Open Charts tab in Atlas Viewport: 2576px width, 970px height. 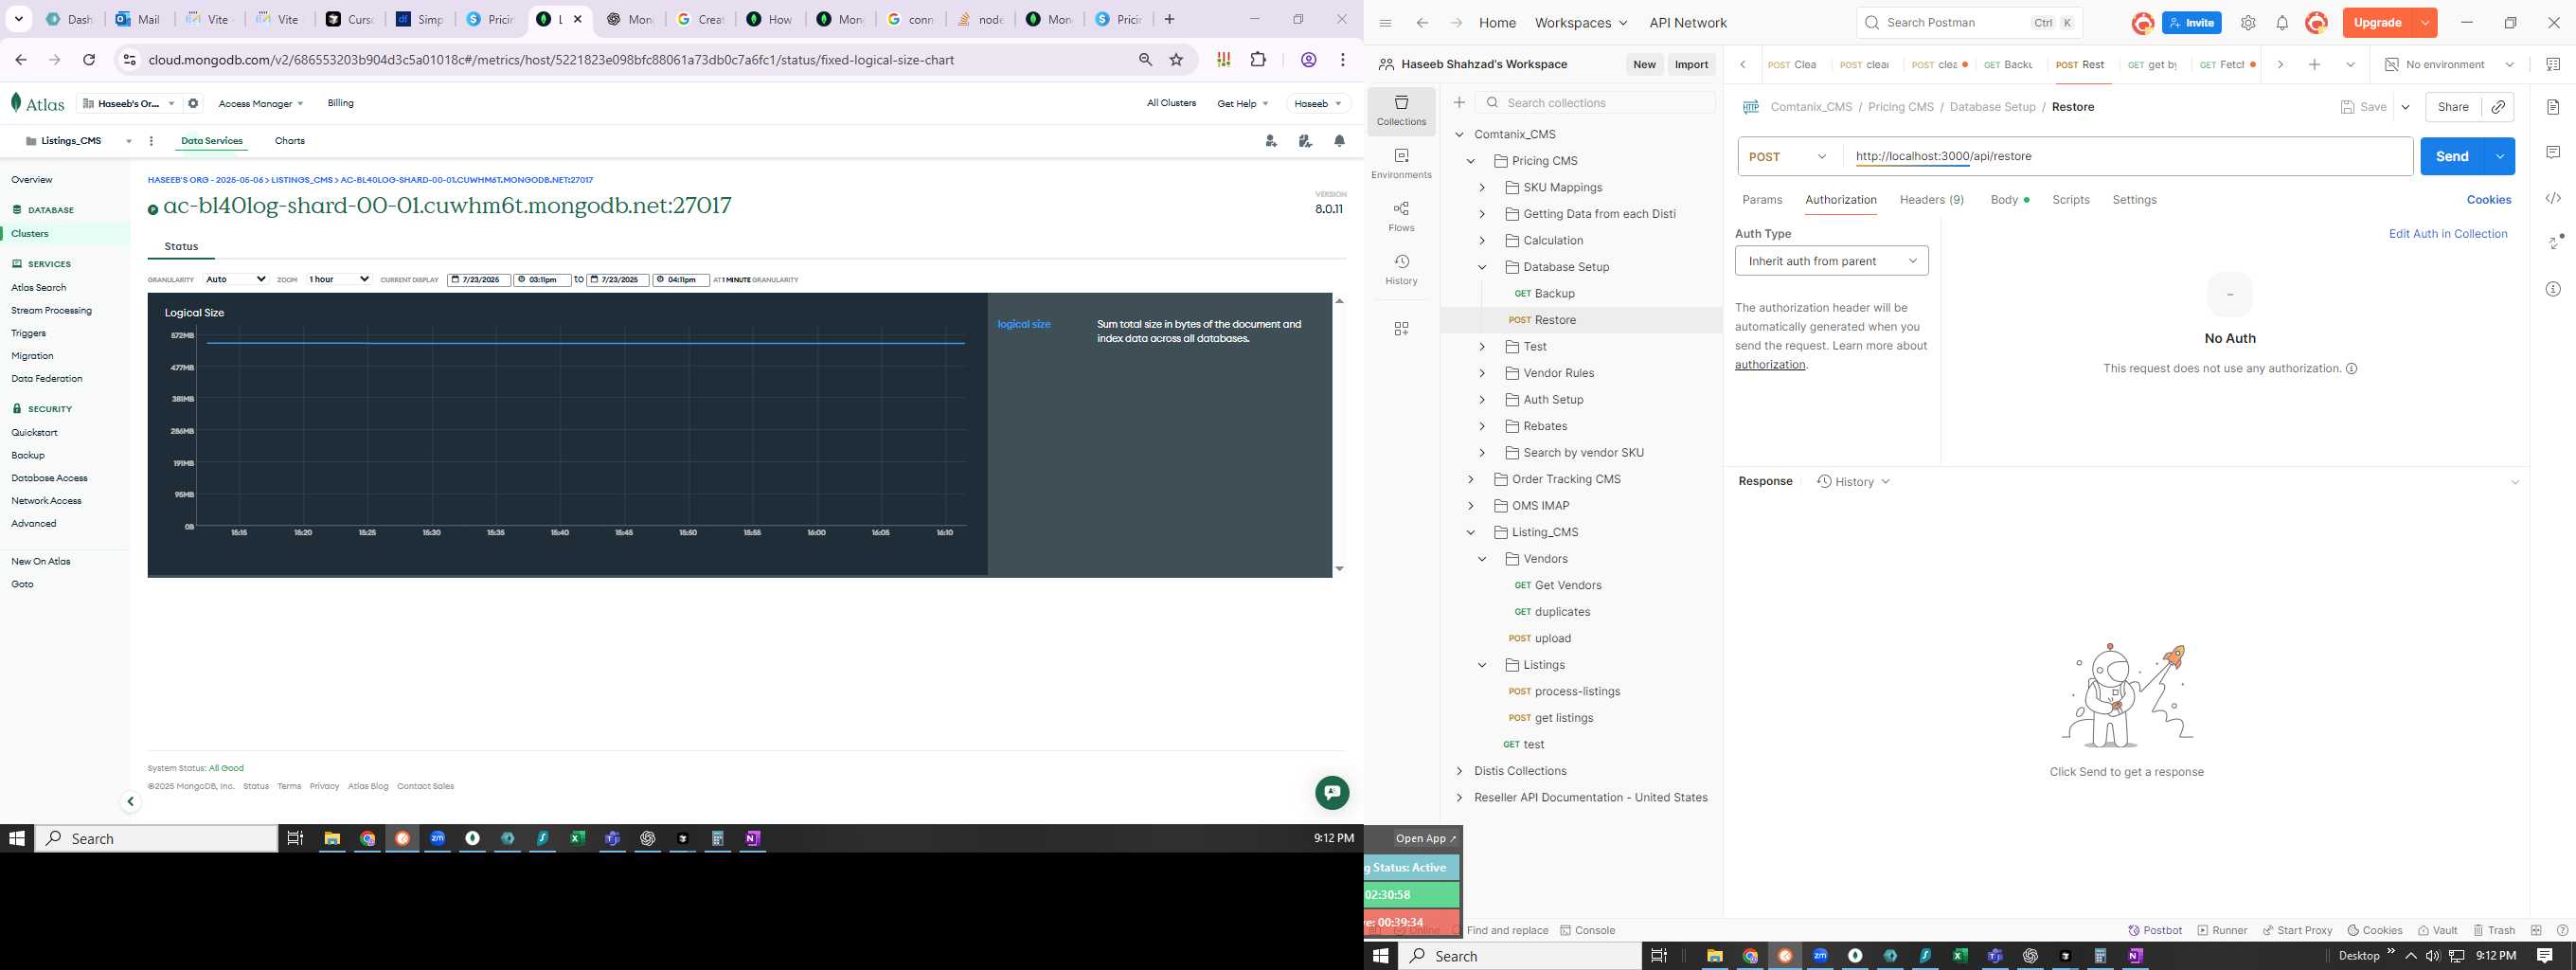click(x=290, y=141)
